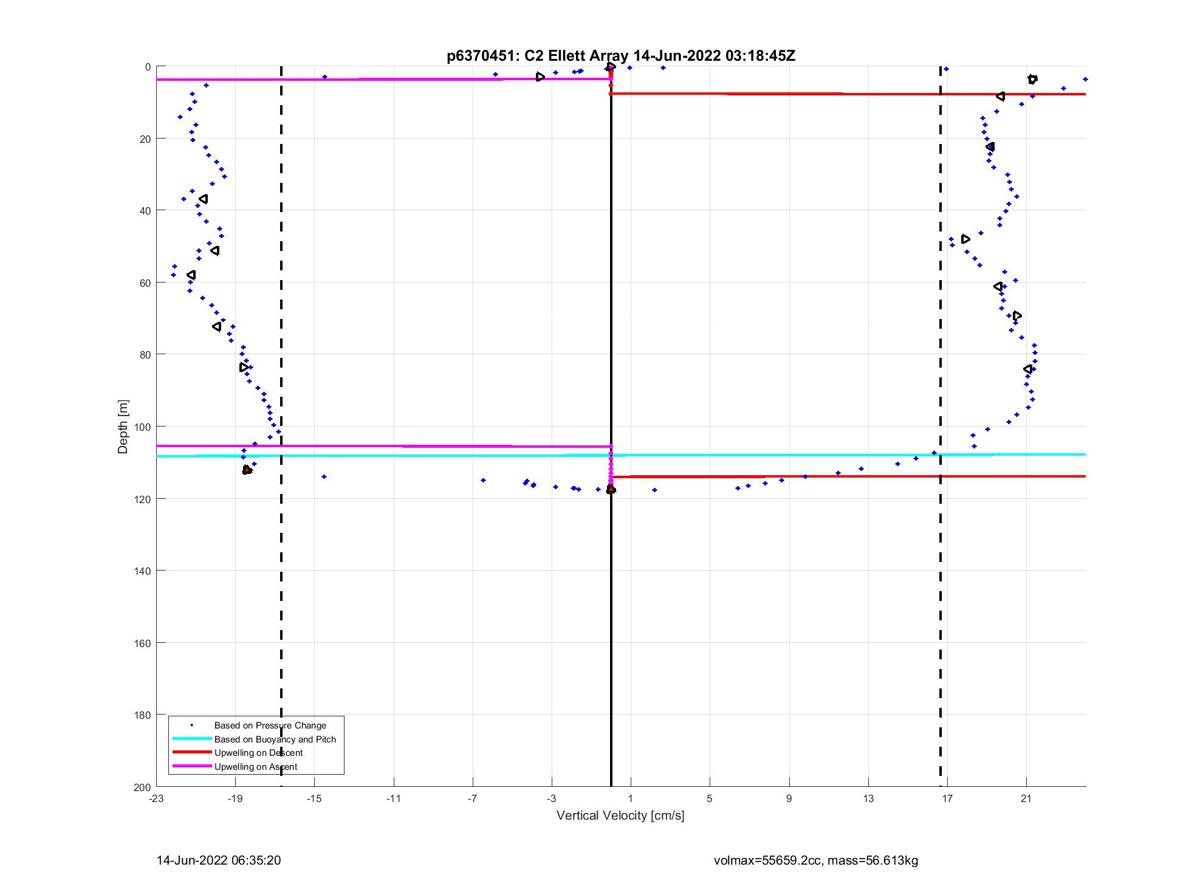Click x-axis tick label '1'
Image resolution: width=1200 pixels, height=885 pixels.
tap(630, 798)
